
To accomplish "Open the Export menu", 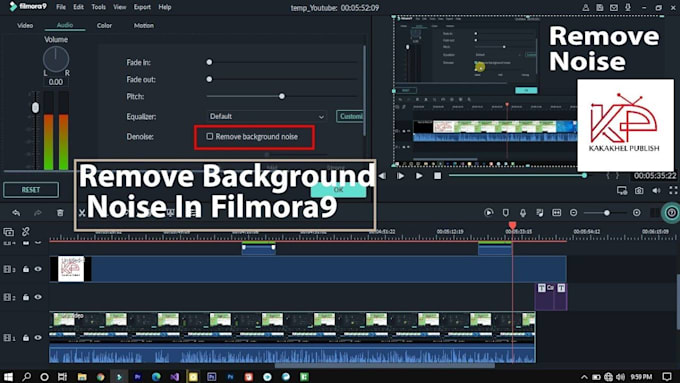I will click(142, 7).
